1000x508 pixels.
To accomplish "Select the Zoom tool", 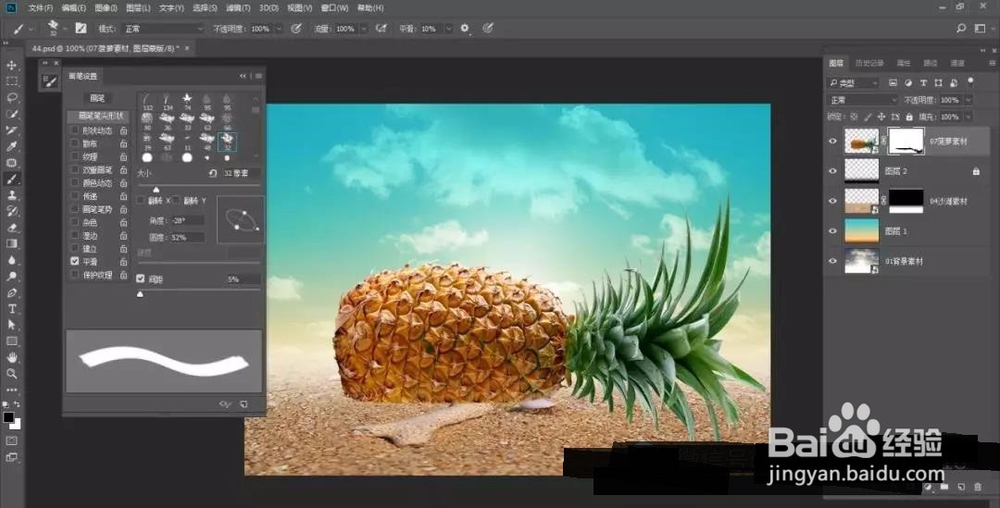I will click(x=11, y=374).
